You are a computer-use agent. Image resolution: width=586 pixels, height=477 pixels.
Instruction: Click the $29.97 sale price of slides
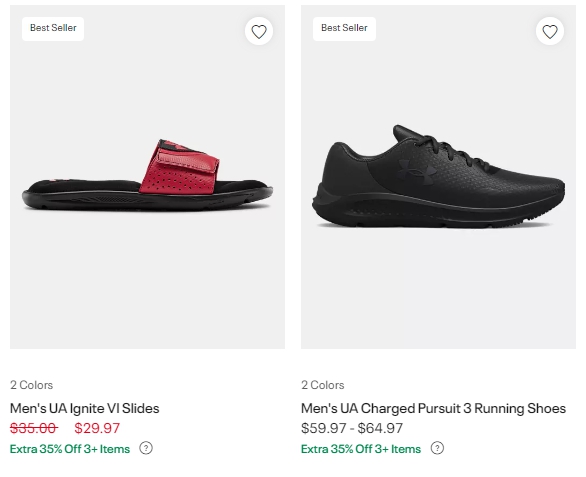pyautogui.click(x=97, y=428)
